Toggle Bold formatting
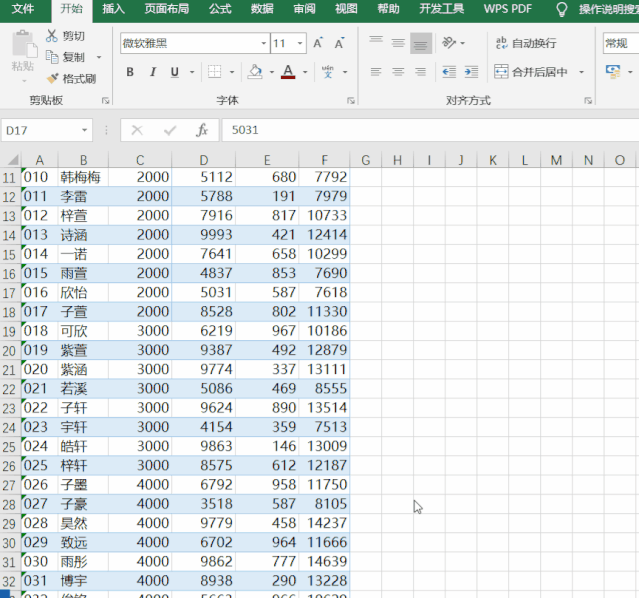639x598 pixels. pyautogui.click(x=130, y=72)
